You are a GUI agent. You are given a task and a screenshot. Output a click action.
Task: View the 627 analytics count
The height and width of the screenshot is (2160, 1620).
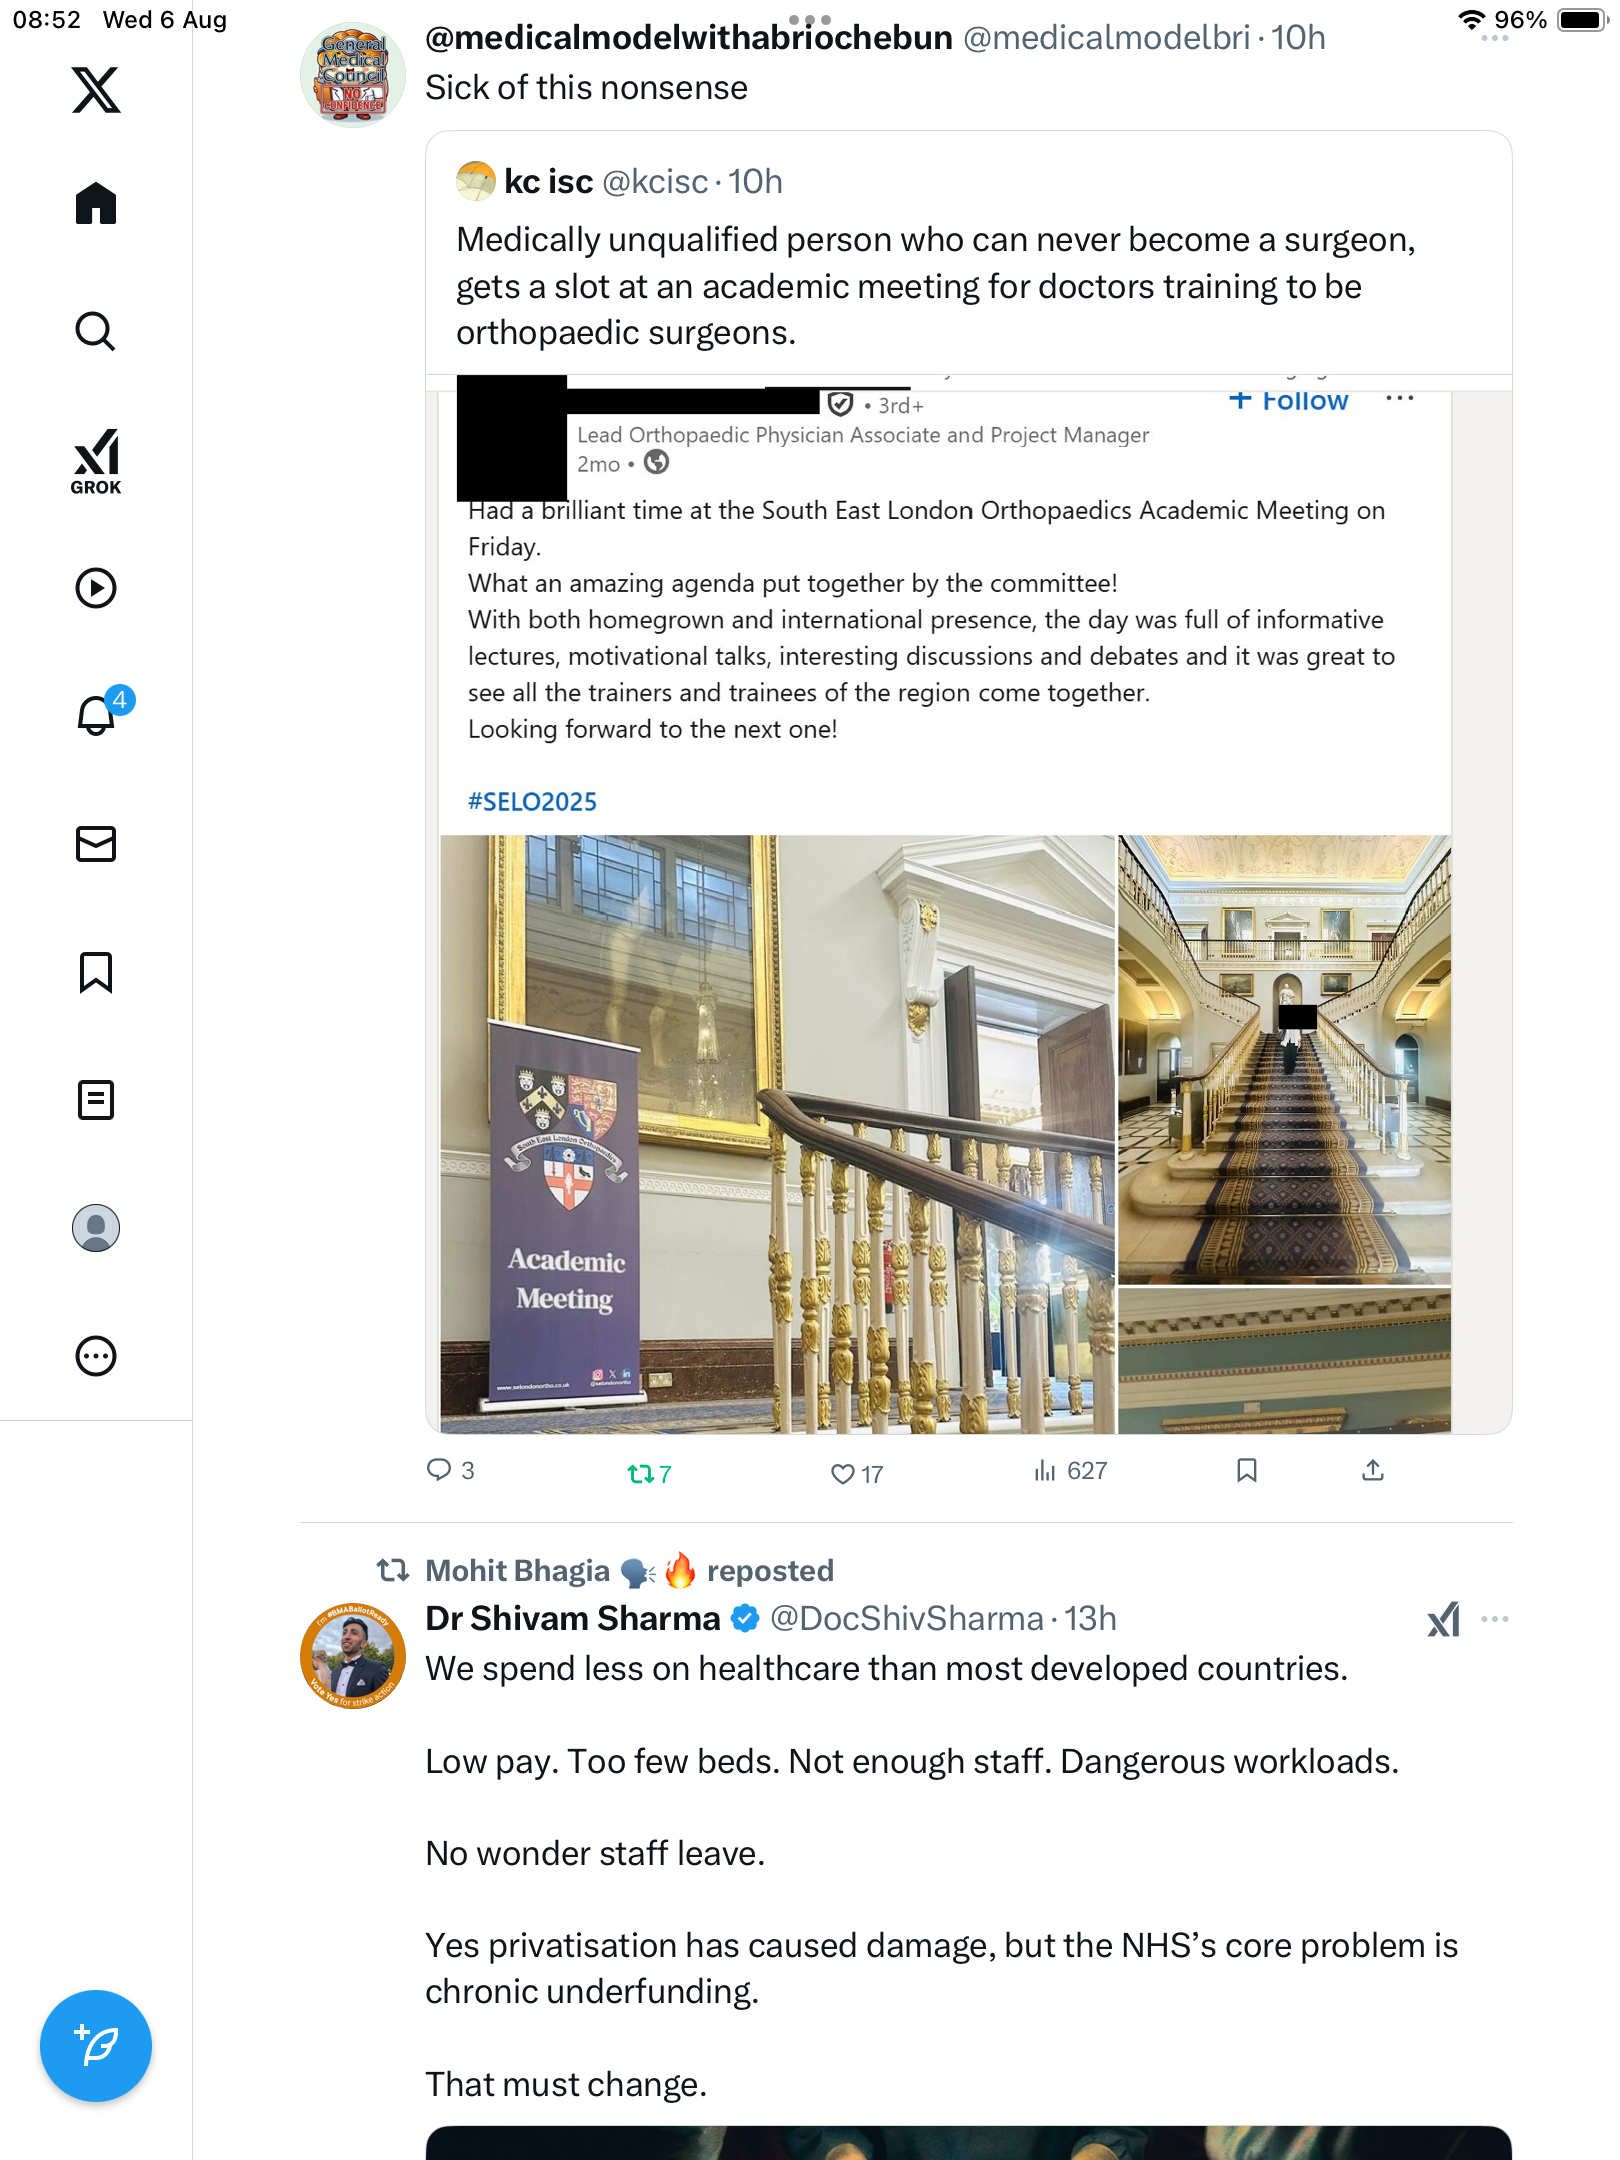pyautogui.click(x=1070, y=1470)
